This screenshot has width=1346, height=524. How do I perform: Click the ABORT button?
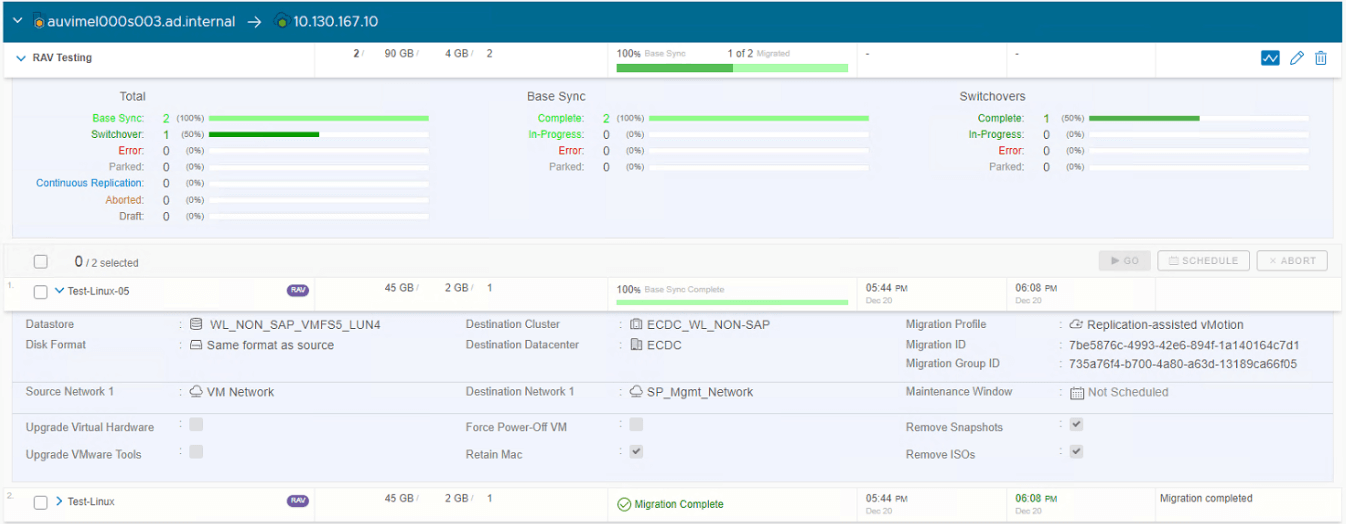1292,261
